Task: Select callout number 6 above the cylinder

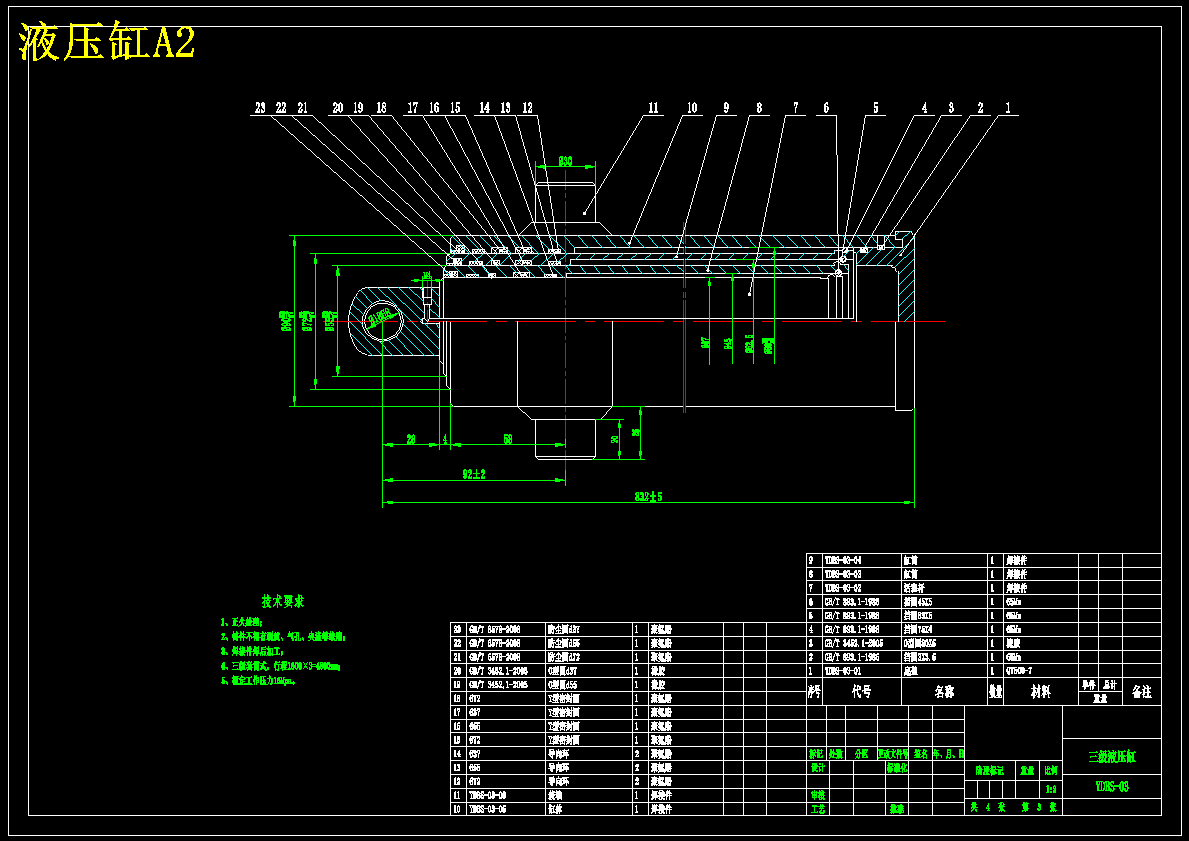Action: 827,108
